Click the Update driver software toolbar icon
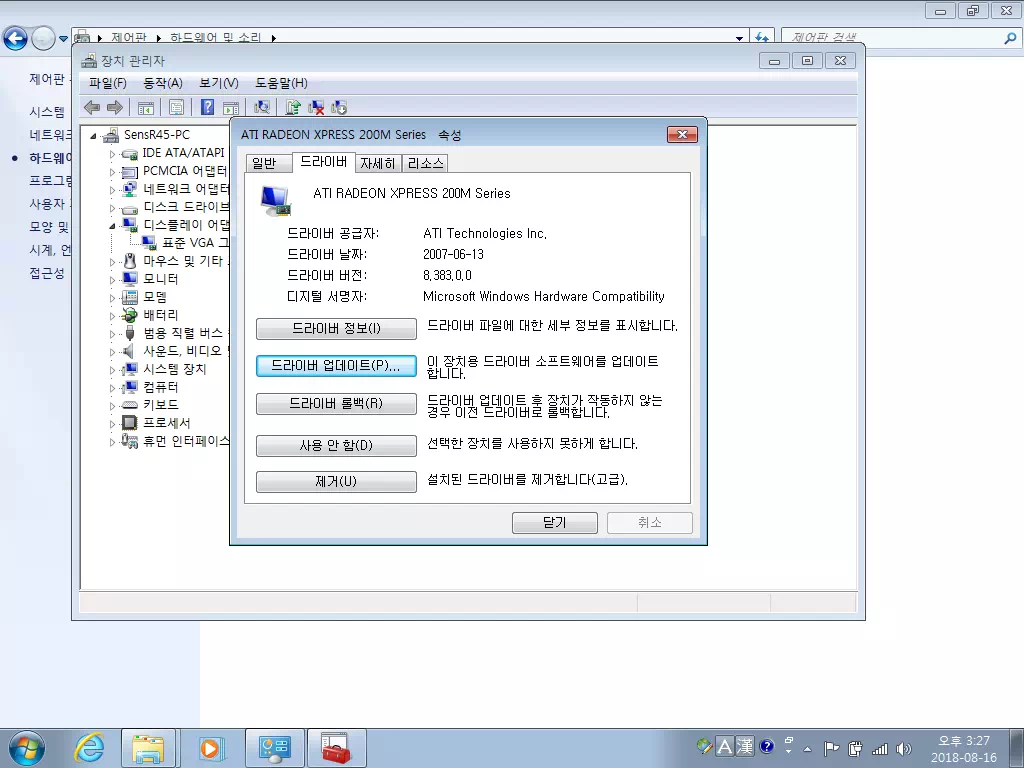This screenshot has width=1024, height=768. click(x=293, y=107)
